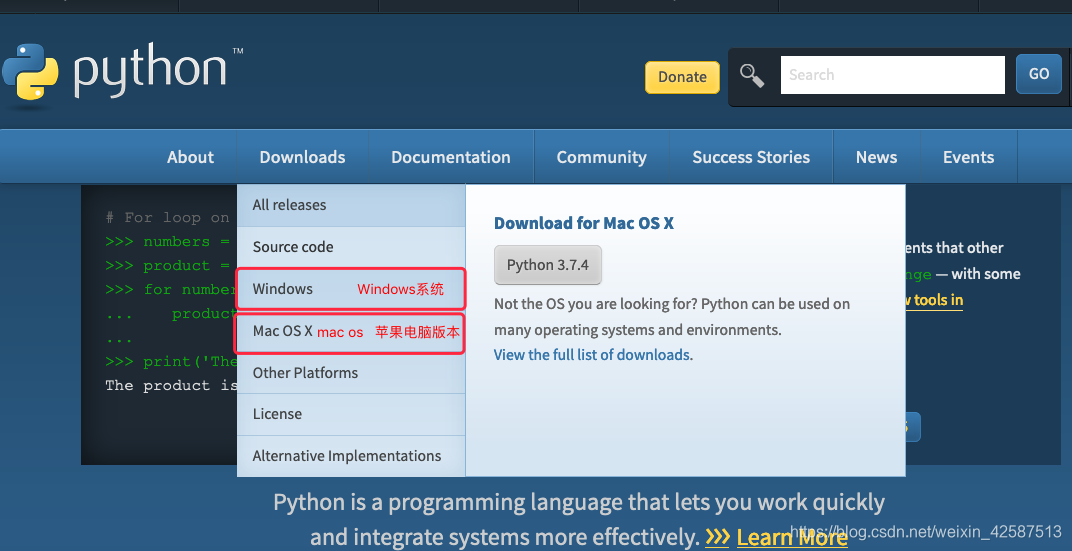Focus the Search input field
The image size is (1072, 551).
point(893,75)
